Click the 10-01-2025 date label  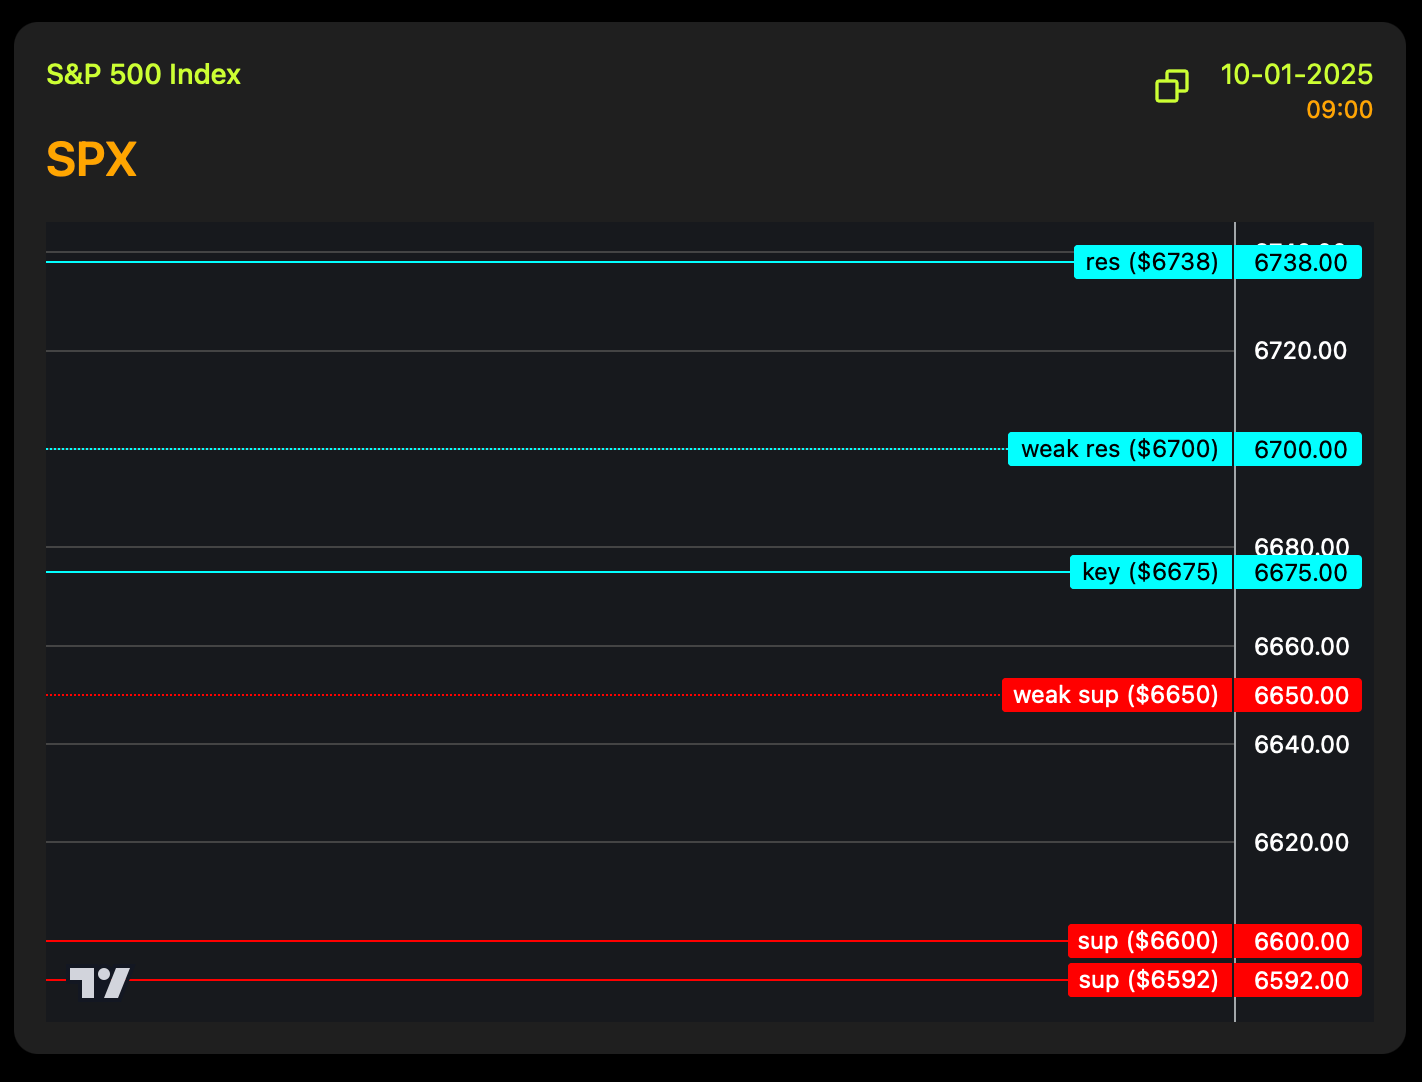click(x=1296, y=75)
